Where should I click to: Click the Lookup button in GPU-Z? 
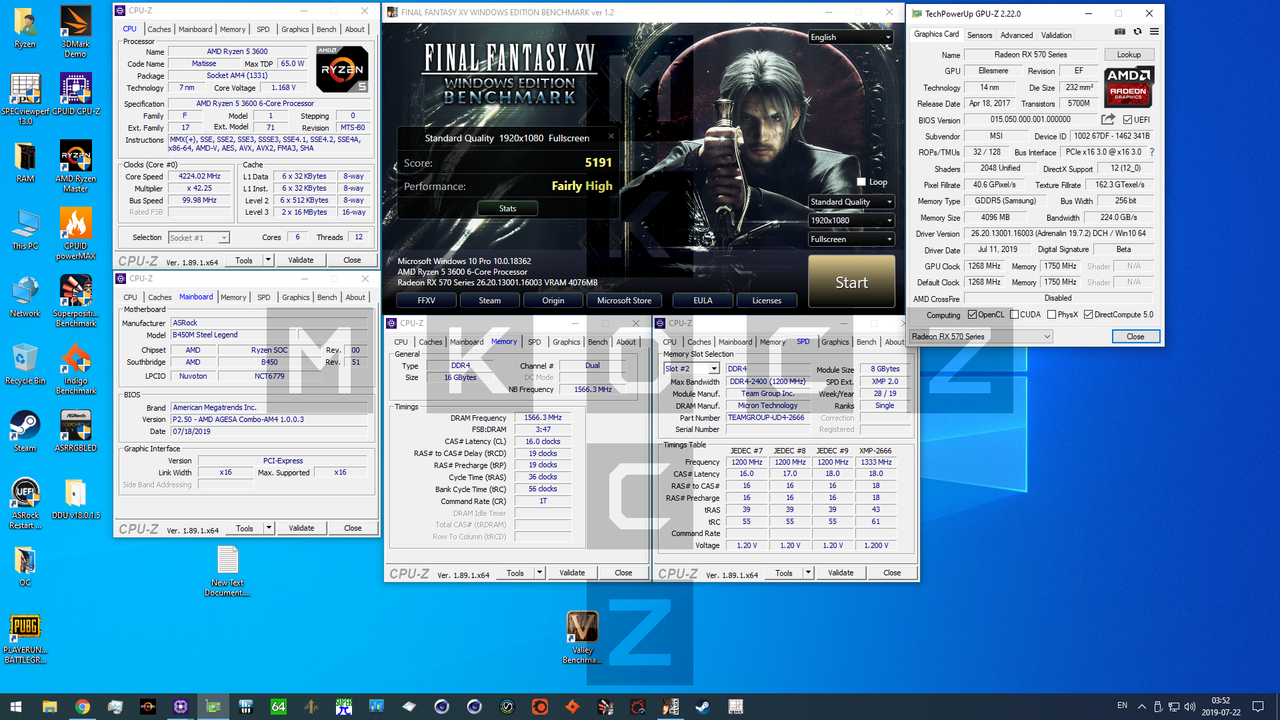[x=1129, y=55]
